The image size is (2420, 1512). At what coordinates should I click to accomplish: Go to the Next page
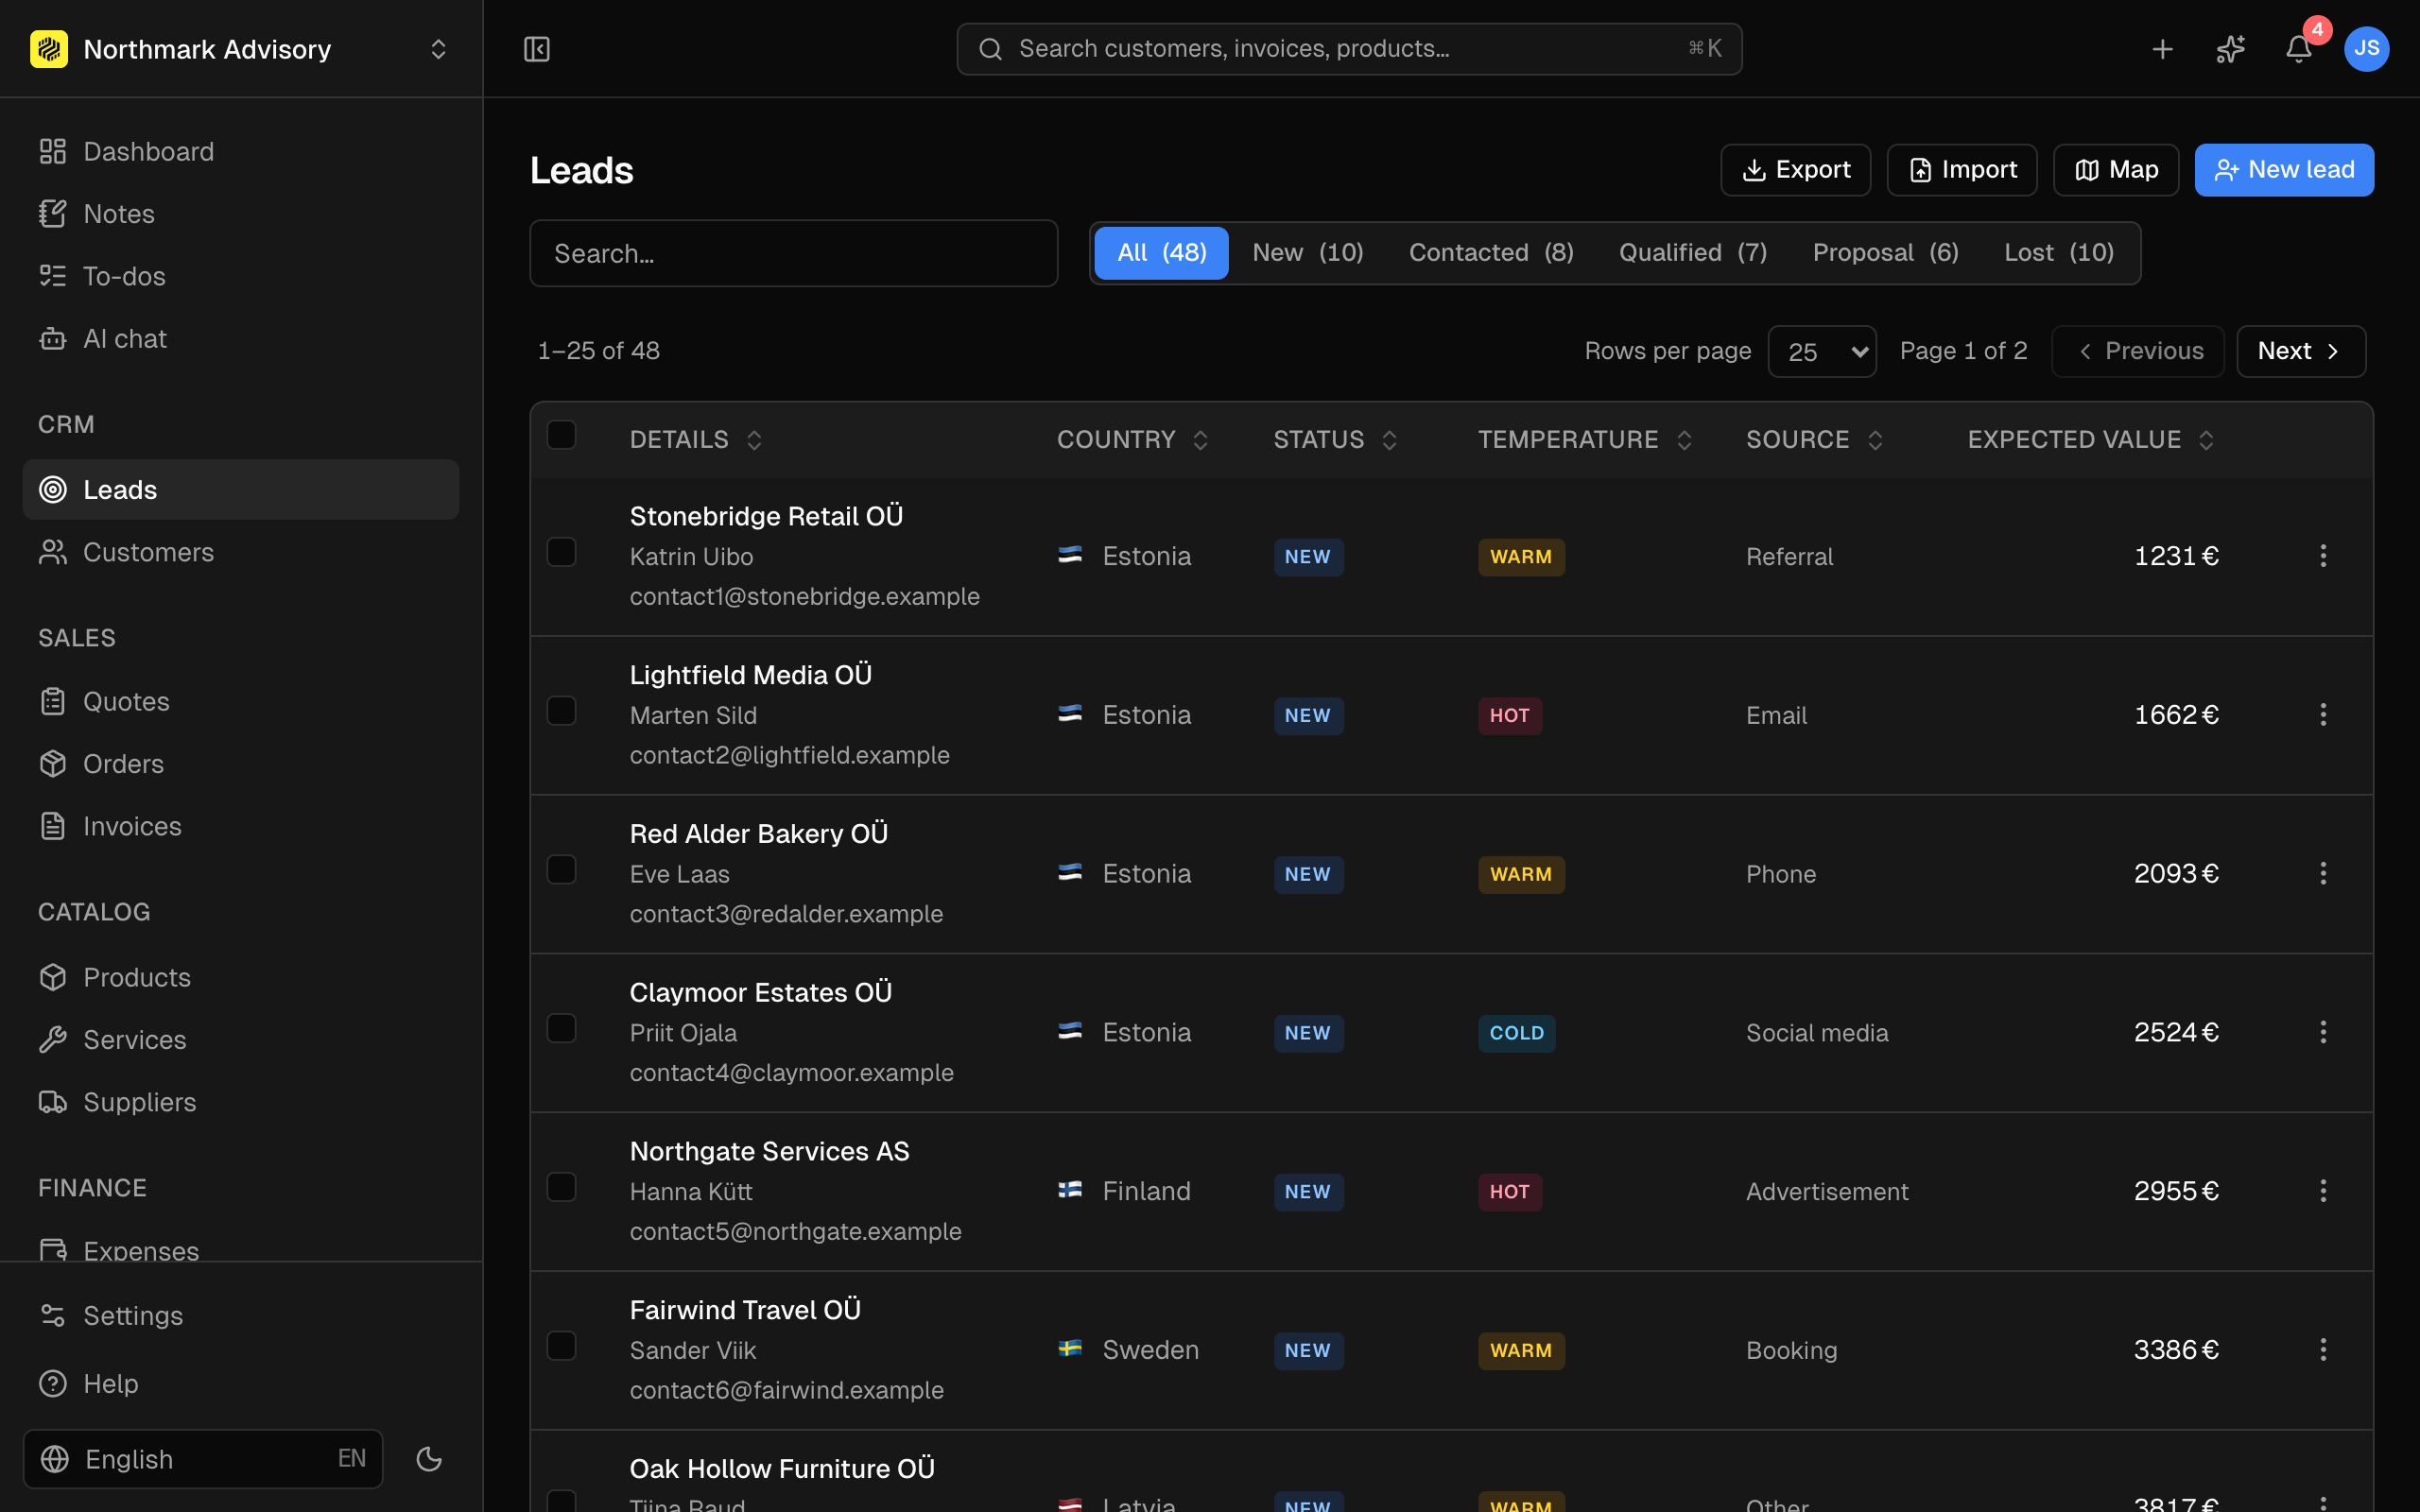coord(2300,351)
